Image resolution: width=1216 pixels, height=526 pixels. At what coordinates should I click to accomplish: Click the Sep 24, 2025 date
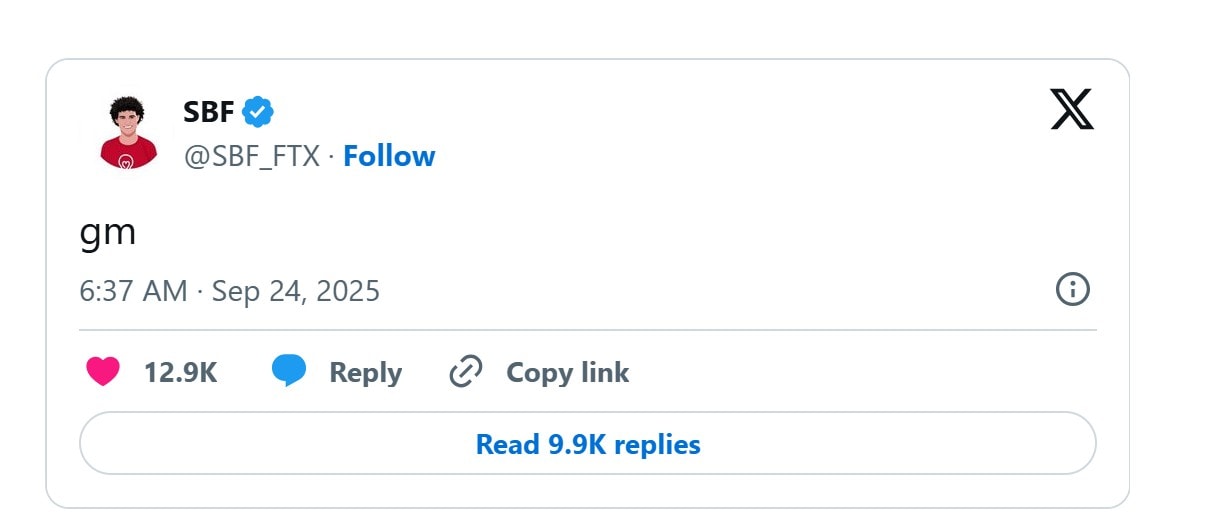click(x=296, y=291)
